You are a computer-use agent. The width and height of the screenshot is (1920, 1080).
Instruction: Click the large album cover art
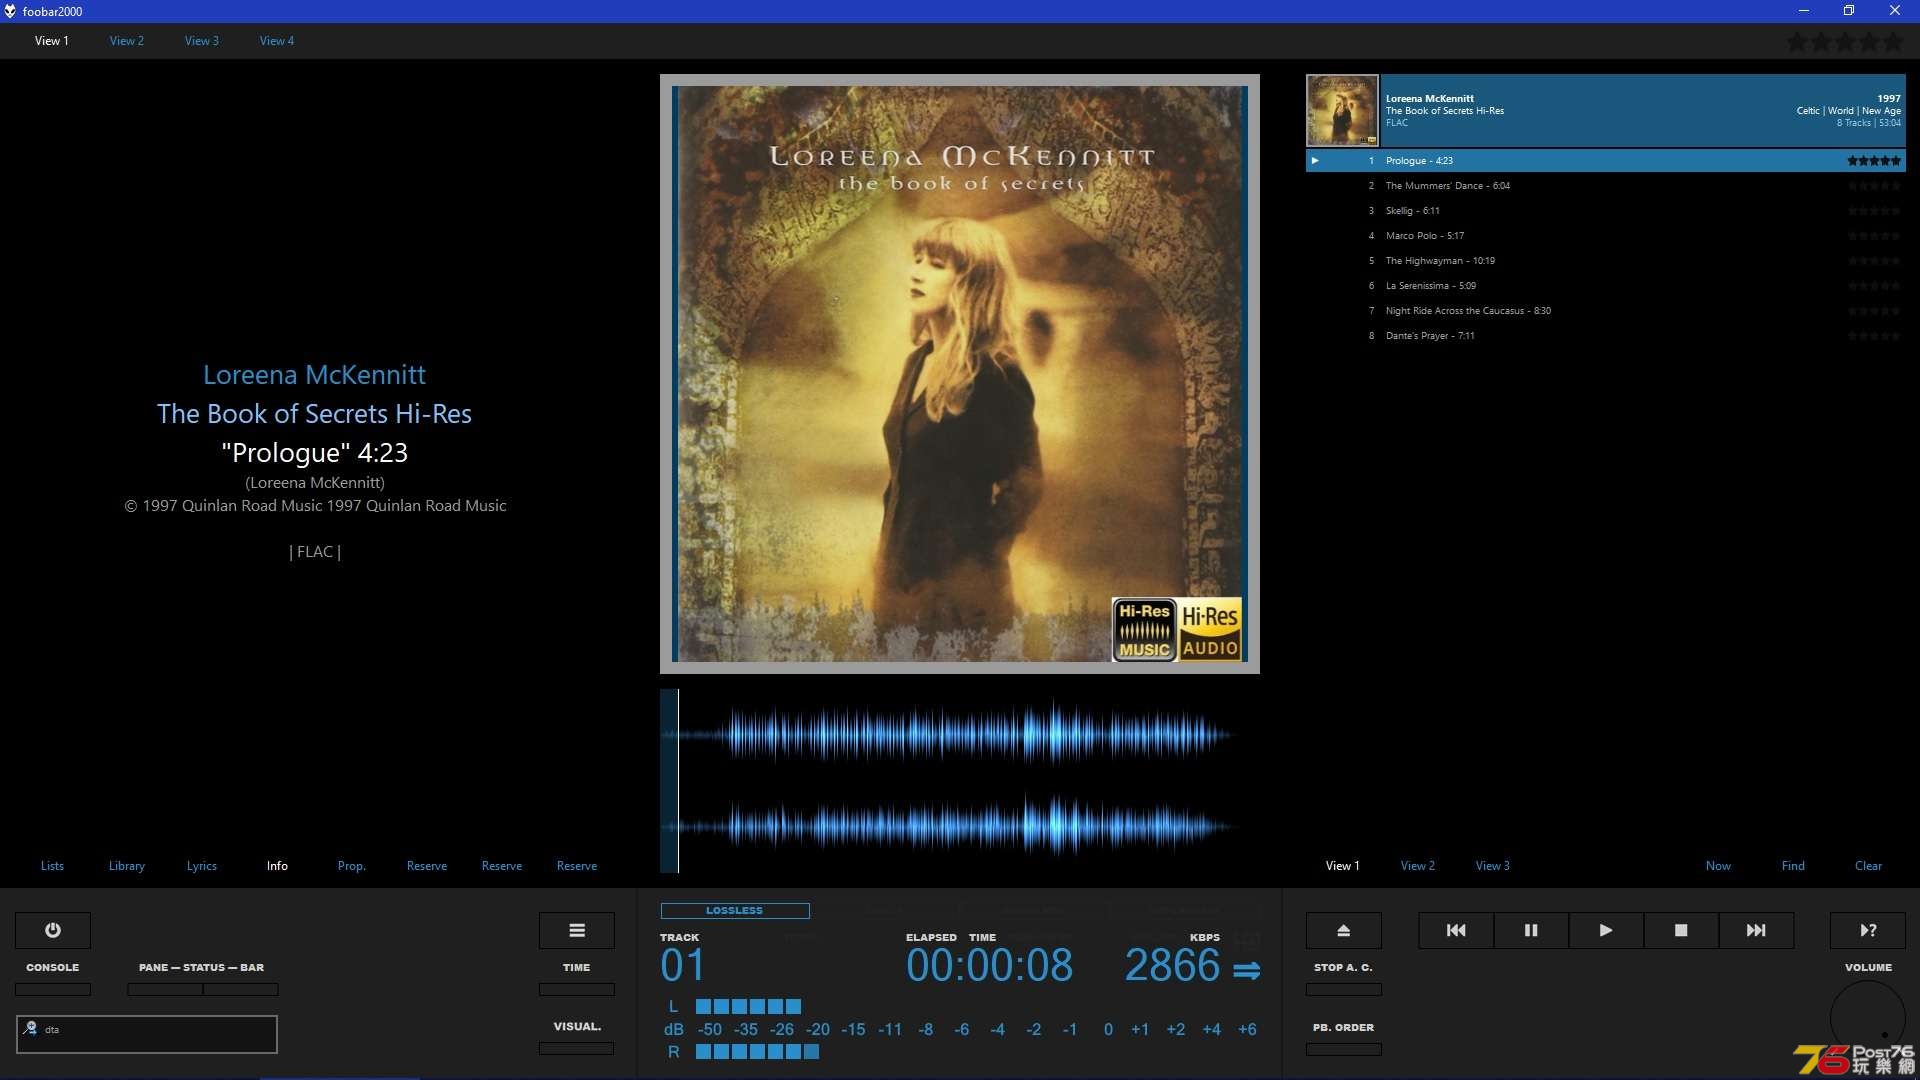click(x=960, y=374)
